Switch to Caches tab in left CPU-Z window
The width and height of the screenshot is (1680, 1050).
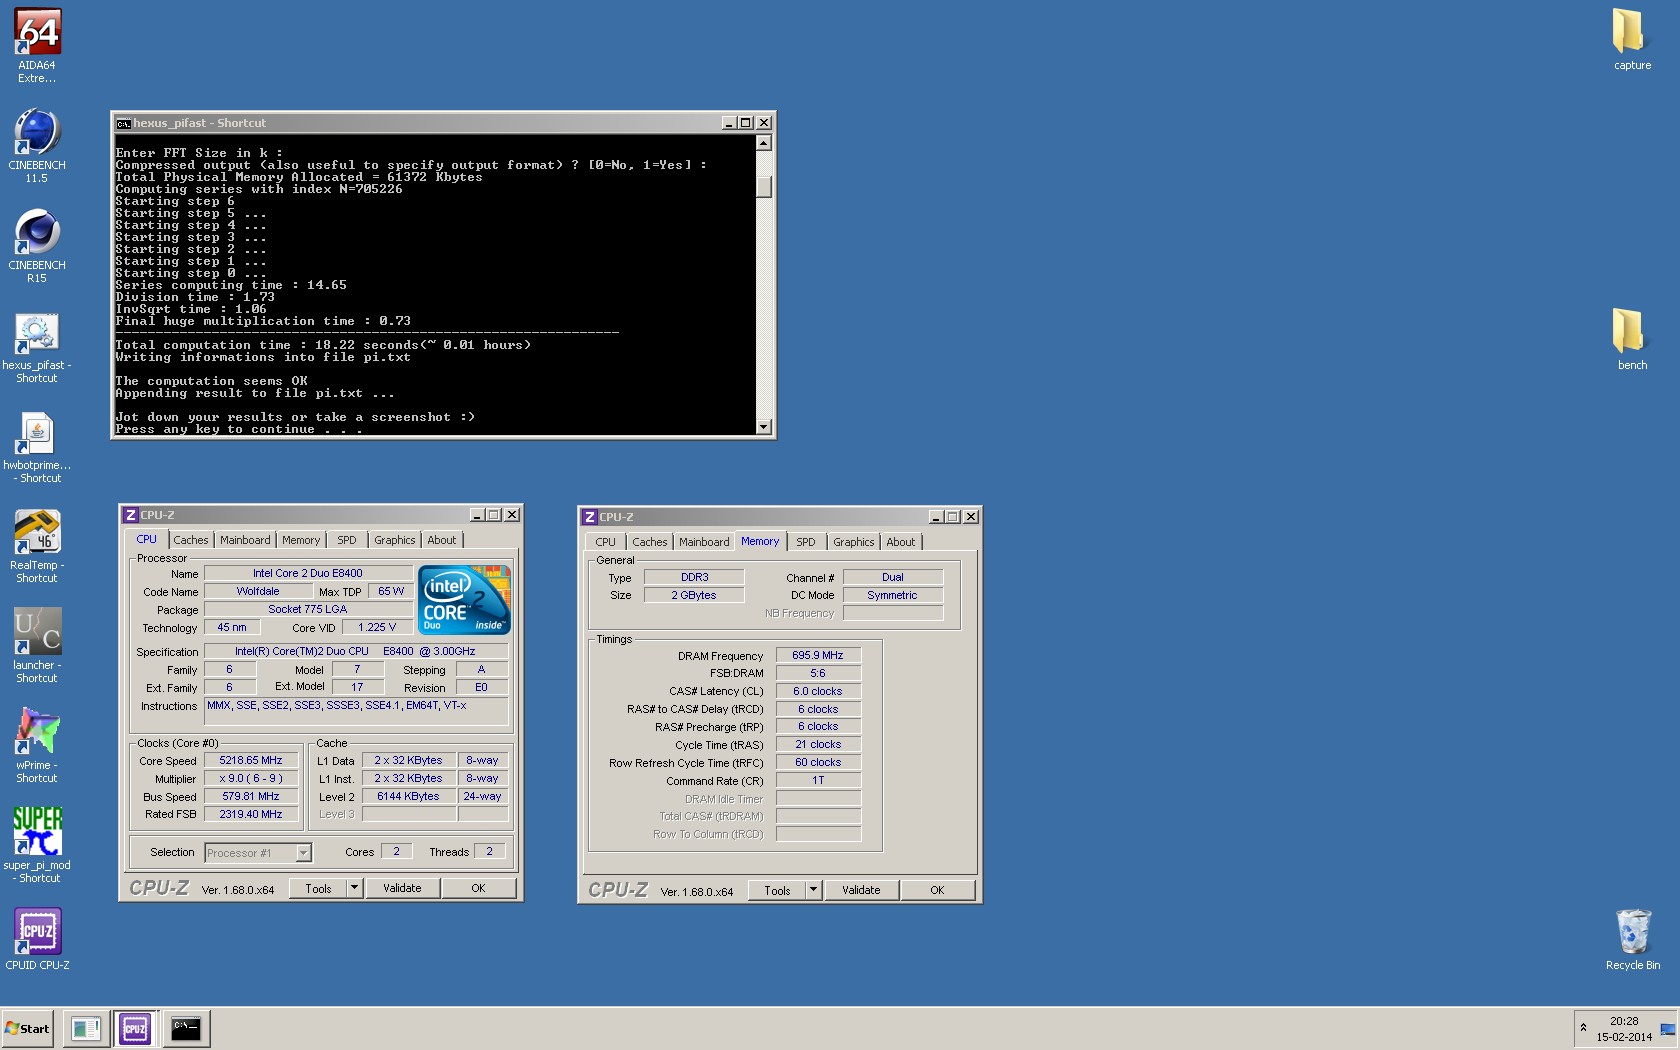click(x=190, y=540)
